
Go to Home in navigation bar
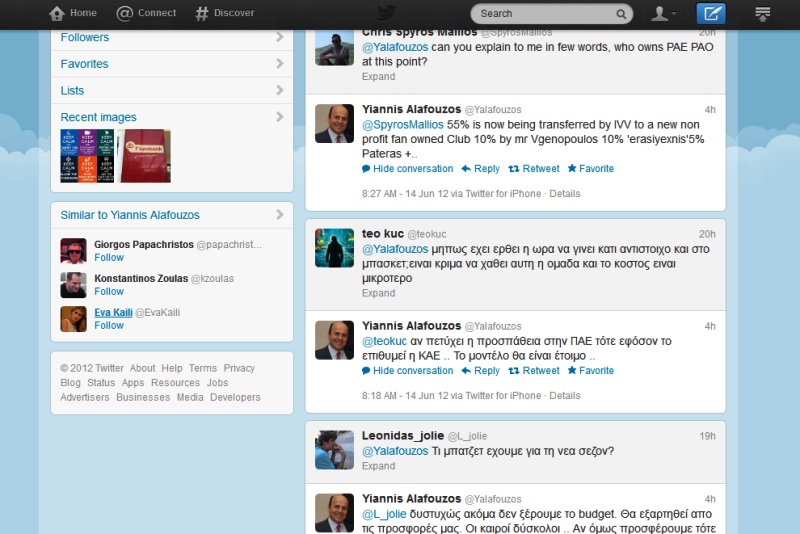73,13
